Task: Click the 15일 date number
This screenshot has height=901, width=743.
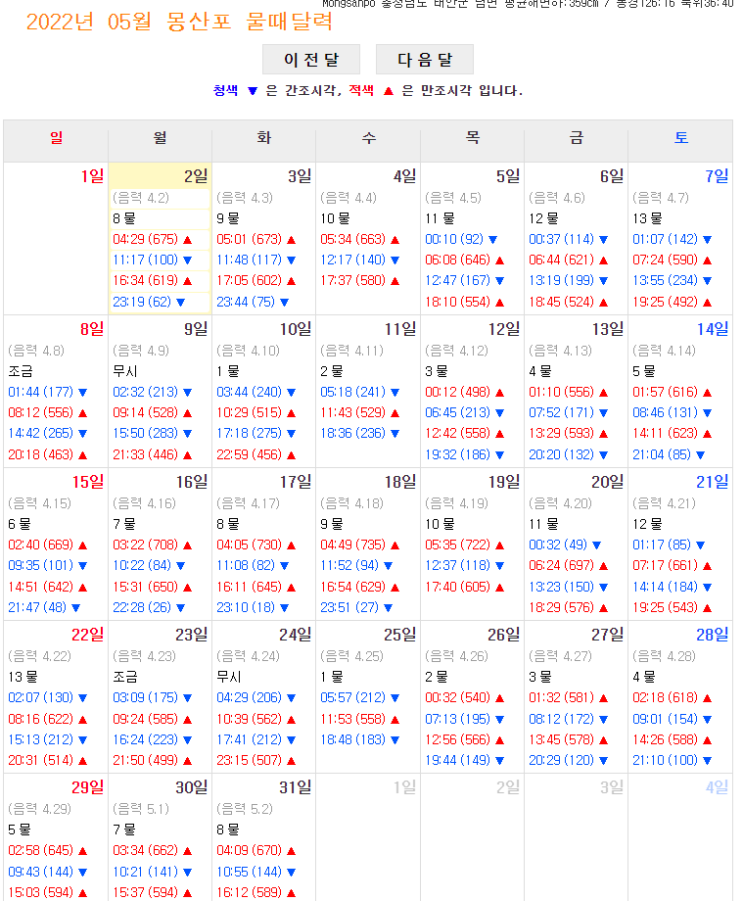Action: (88, 482)
